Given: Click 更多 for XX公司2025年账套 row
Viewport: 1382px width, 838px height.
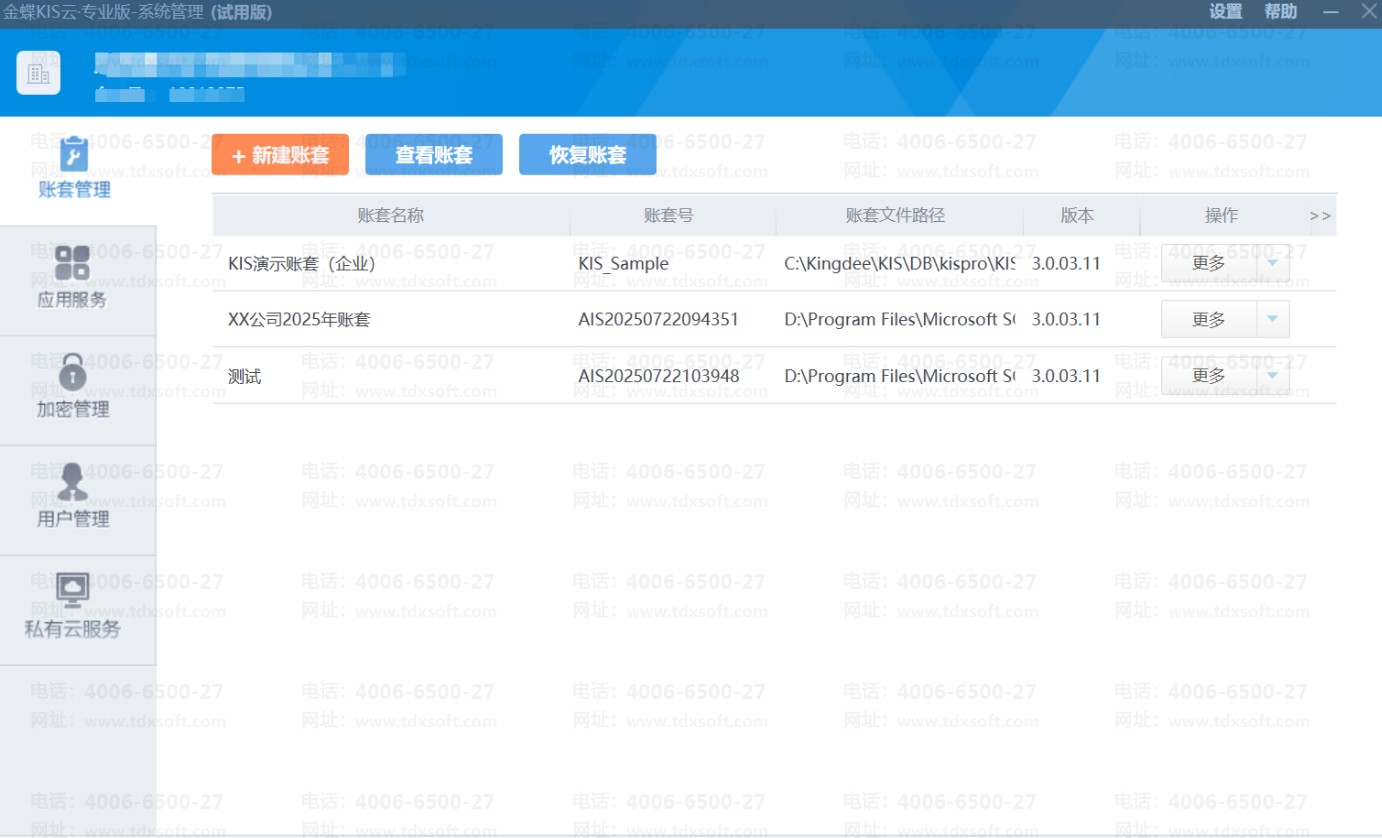Looking at the screenshot, I should (x=1208, y=319).
